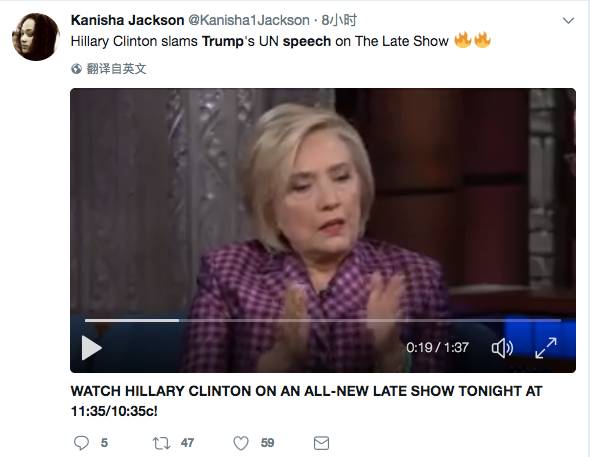Click the 8小时 timestamp
Screen dimensions: 590x457
pos(339,20)
